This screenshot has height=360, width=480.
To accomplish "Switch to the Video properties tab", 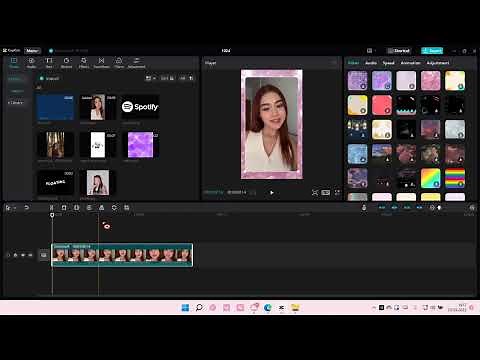I will 353,63.
